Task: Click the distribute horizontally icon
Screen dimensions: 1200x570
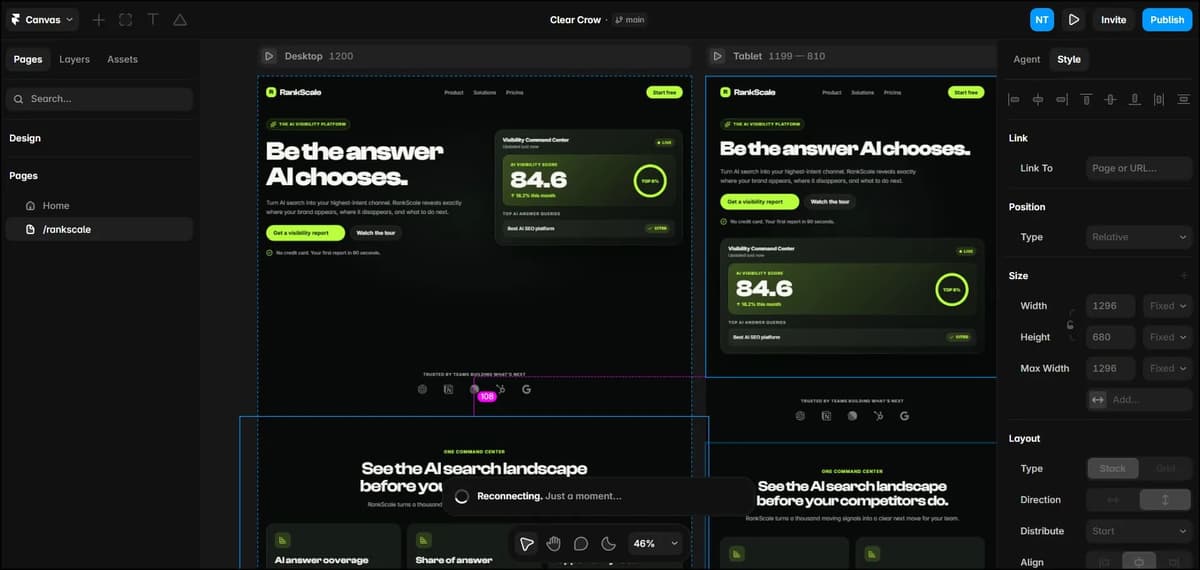Action: pos(1159,99)
